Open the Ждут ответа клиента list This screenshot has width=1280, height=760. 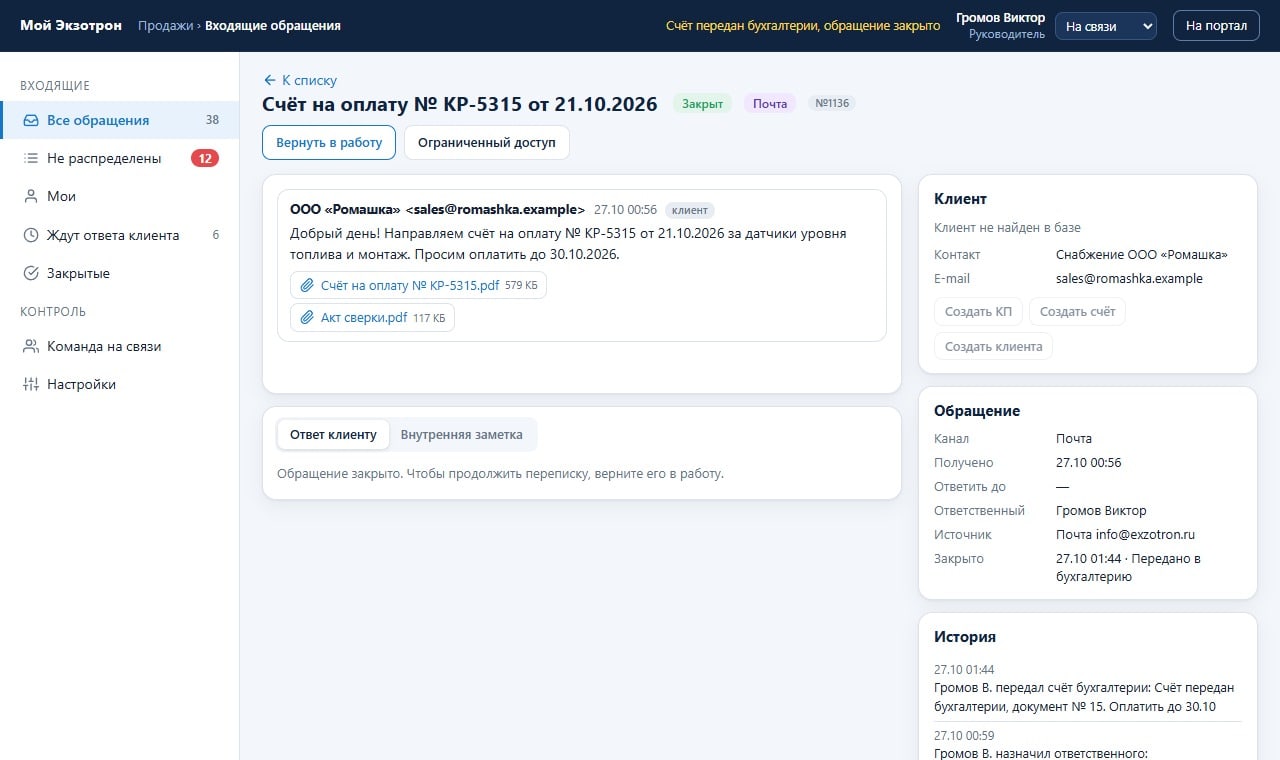(x=120, y=235)
